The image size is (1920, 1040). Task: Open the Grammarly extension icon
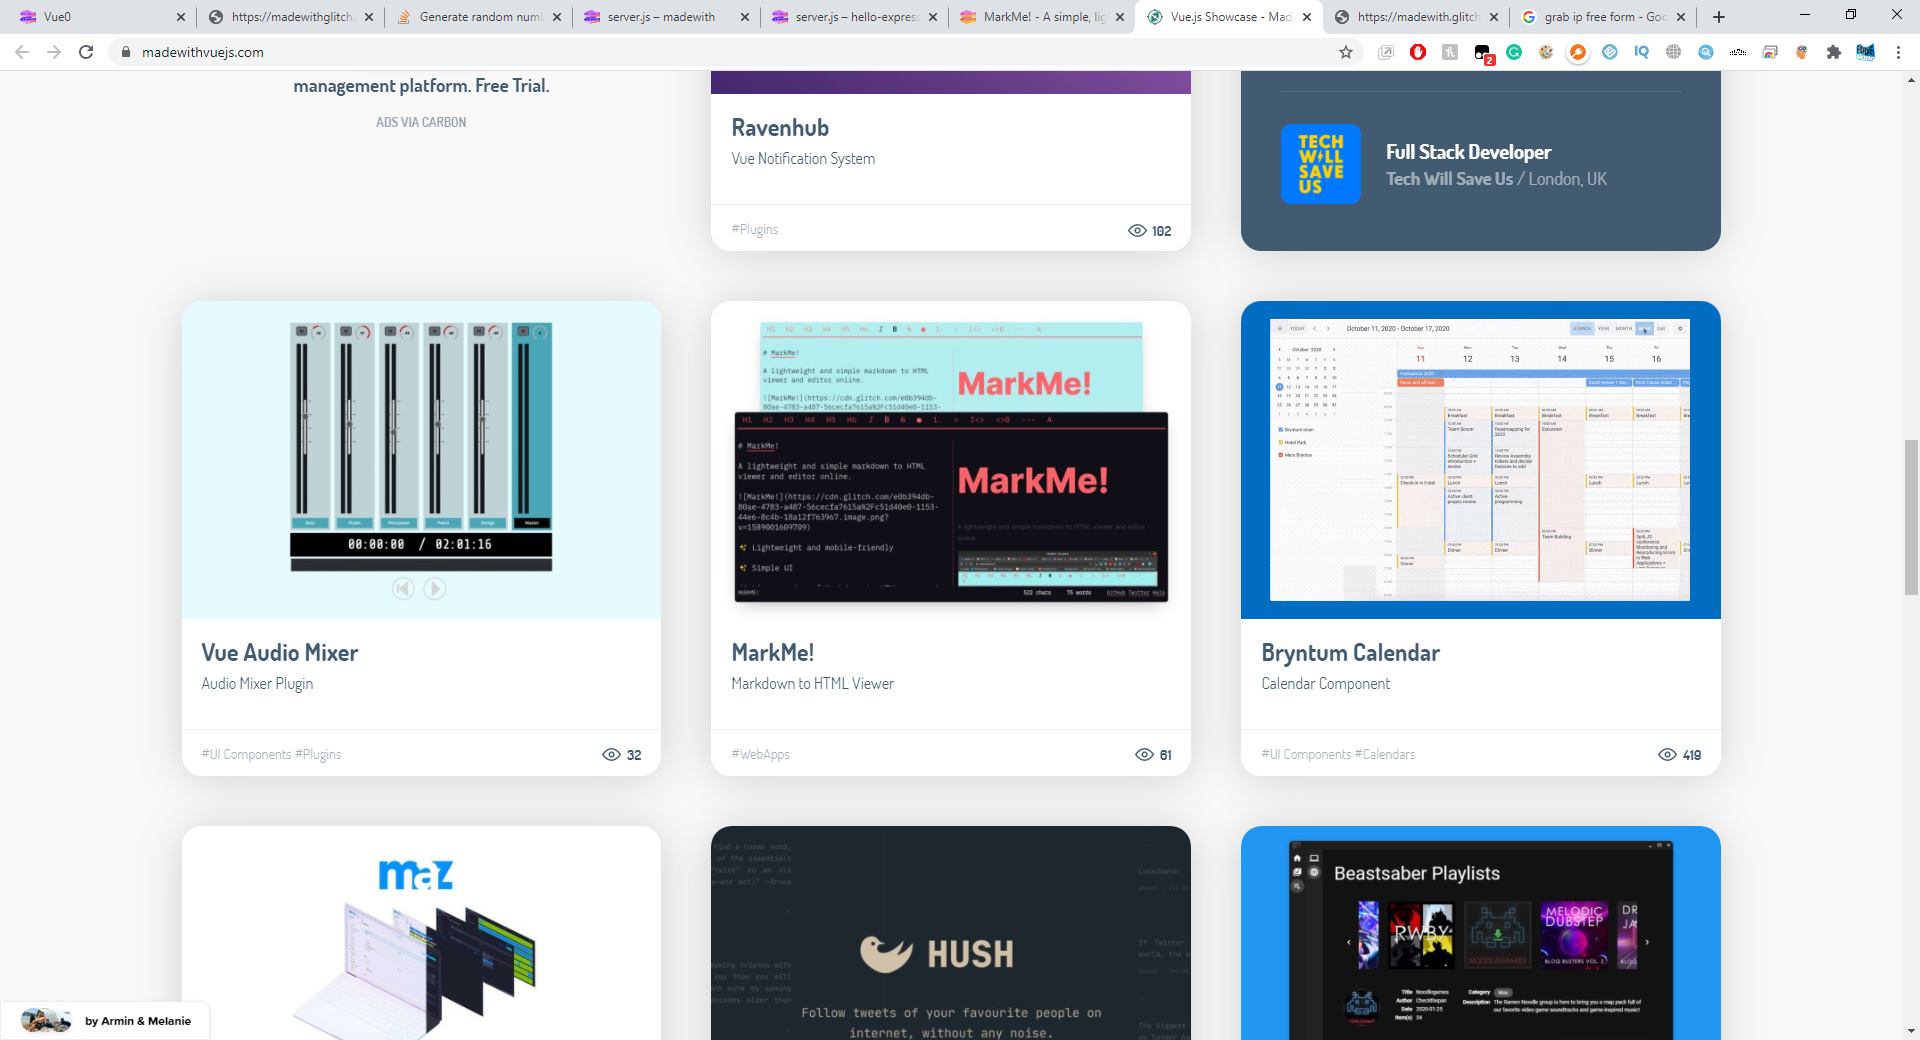pos(1514,52)
